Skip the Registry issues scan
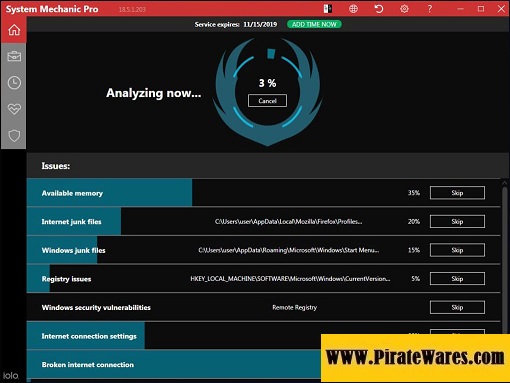Screen dimensions: 510x383 tap(457, 279)
